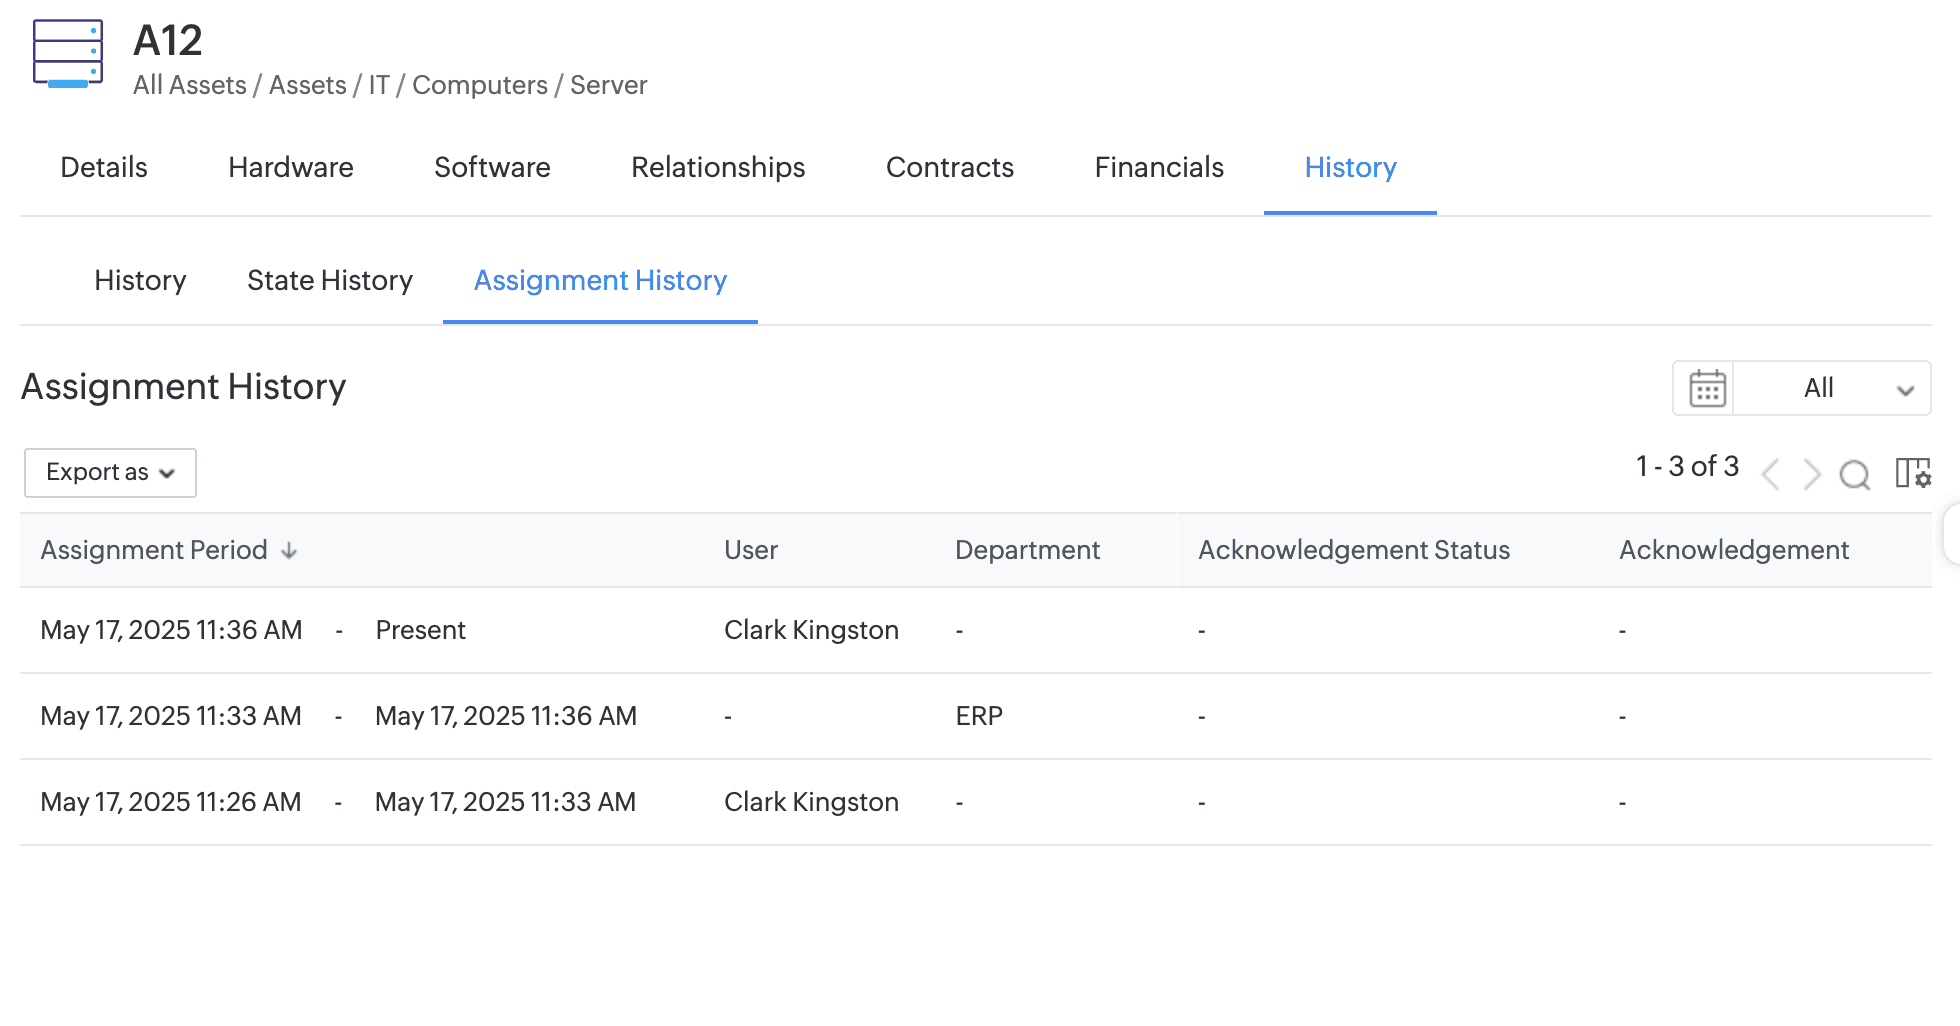Go to next page arrow
This screenshot has width=1960, height=1026.
coord(1811,474)
